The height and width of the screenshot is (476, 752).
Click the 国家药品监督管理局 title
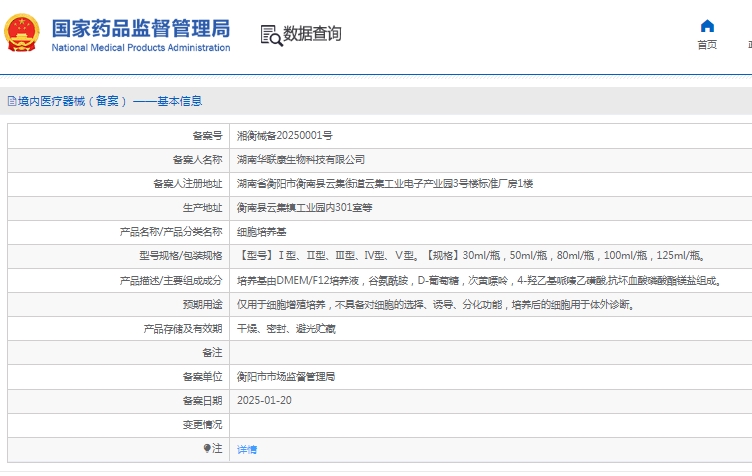coord(141,28)
